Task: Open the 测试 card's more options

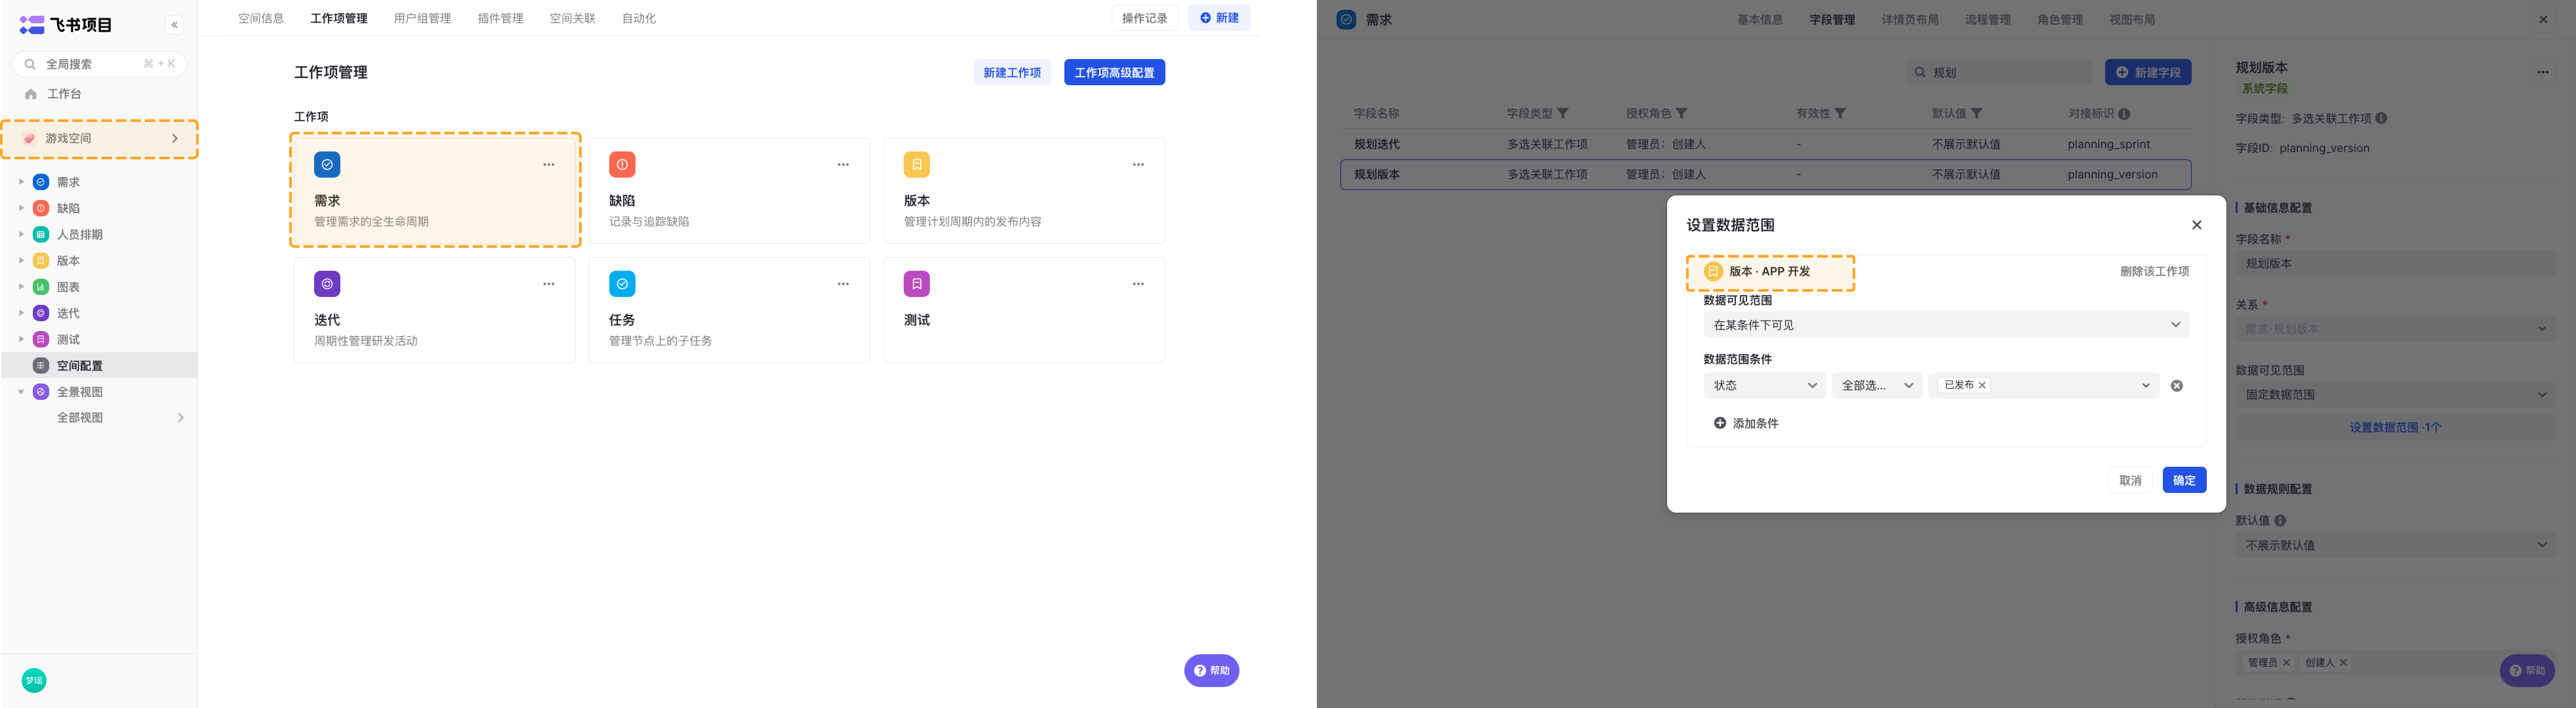Action: click(1138, 284)
